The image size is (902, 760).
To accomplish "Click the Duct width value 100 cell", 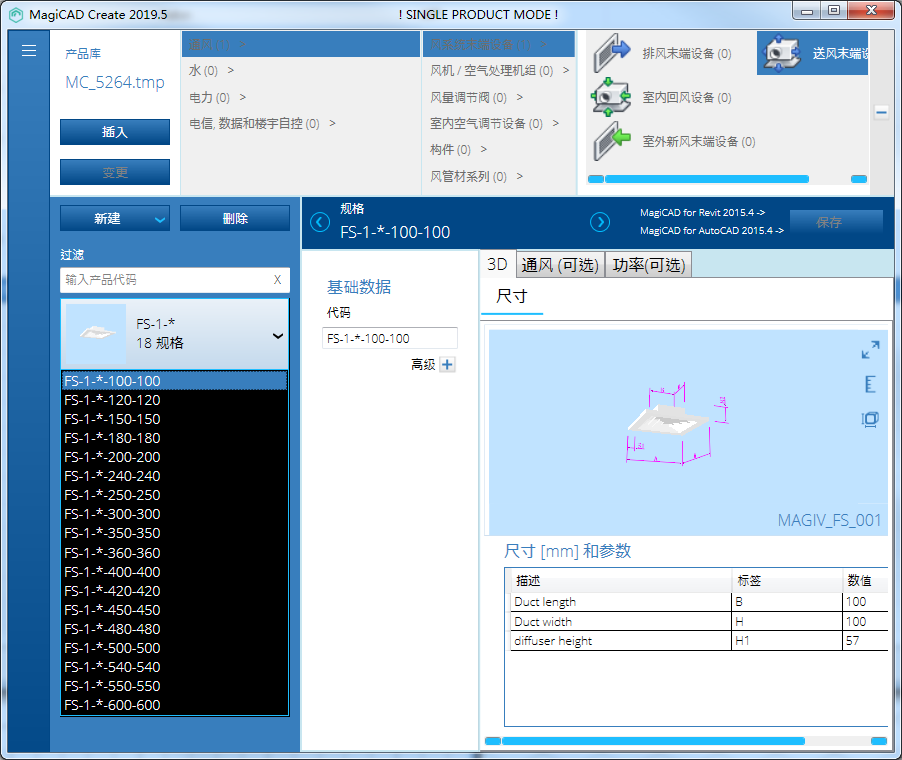I will coord(865,621).
